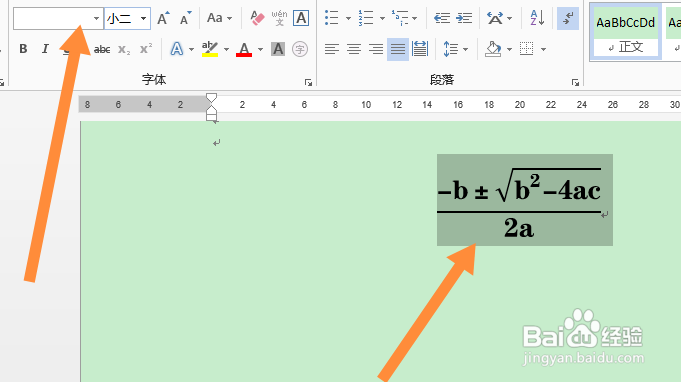Viewport: 681px width, 382px height.
Task: Justify paragraph text
Action: [x=397, y=49]
